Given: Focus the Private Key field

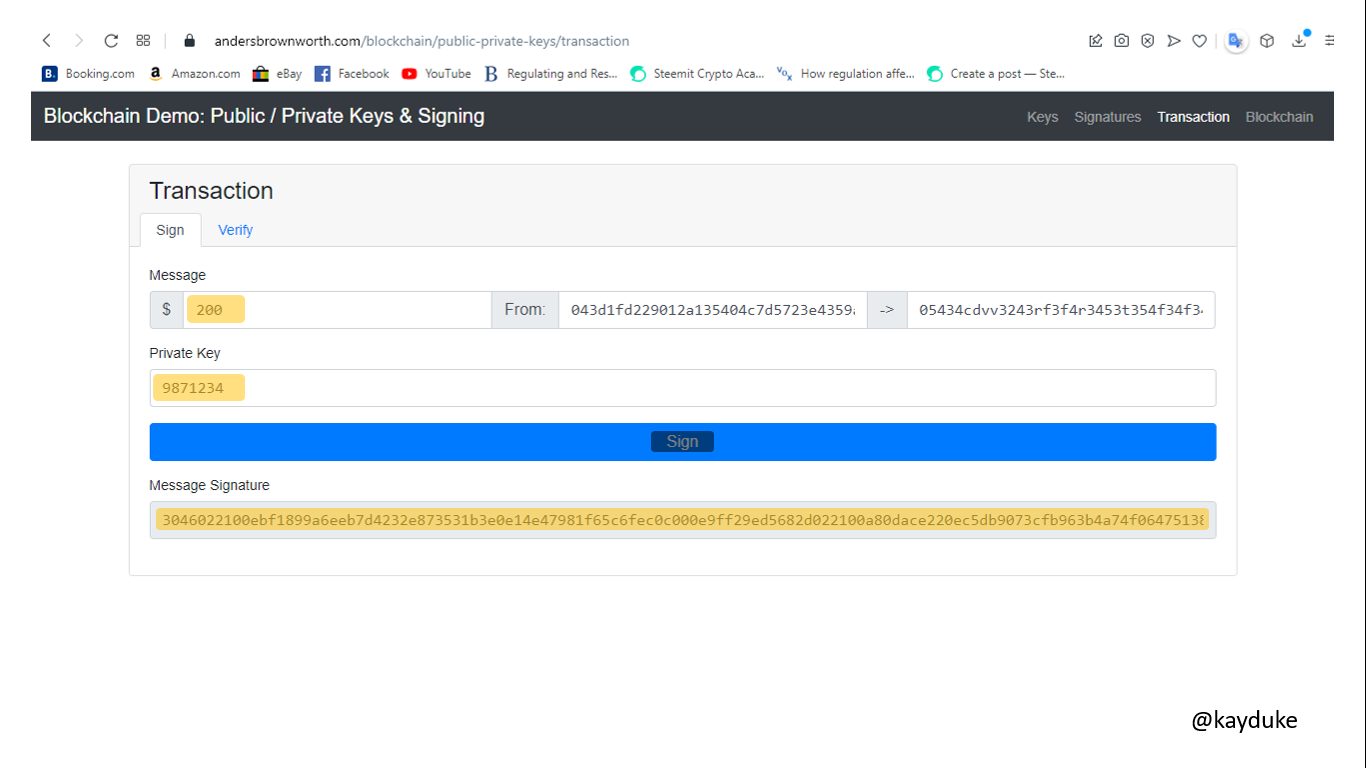Looking at the screenshot, I should (x=683, y=388).
